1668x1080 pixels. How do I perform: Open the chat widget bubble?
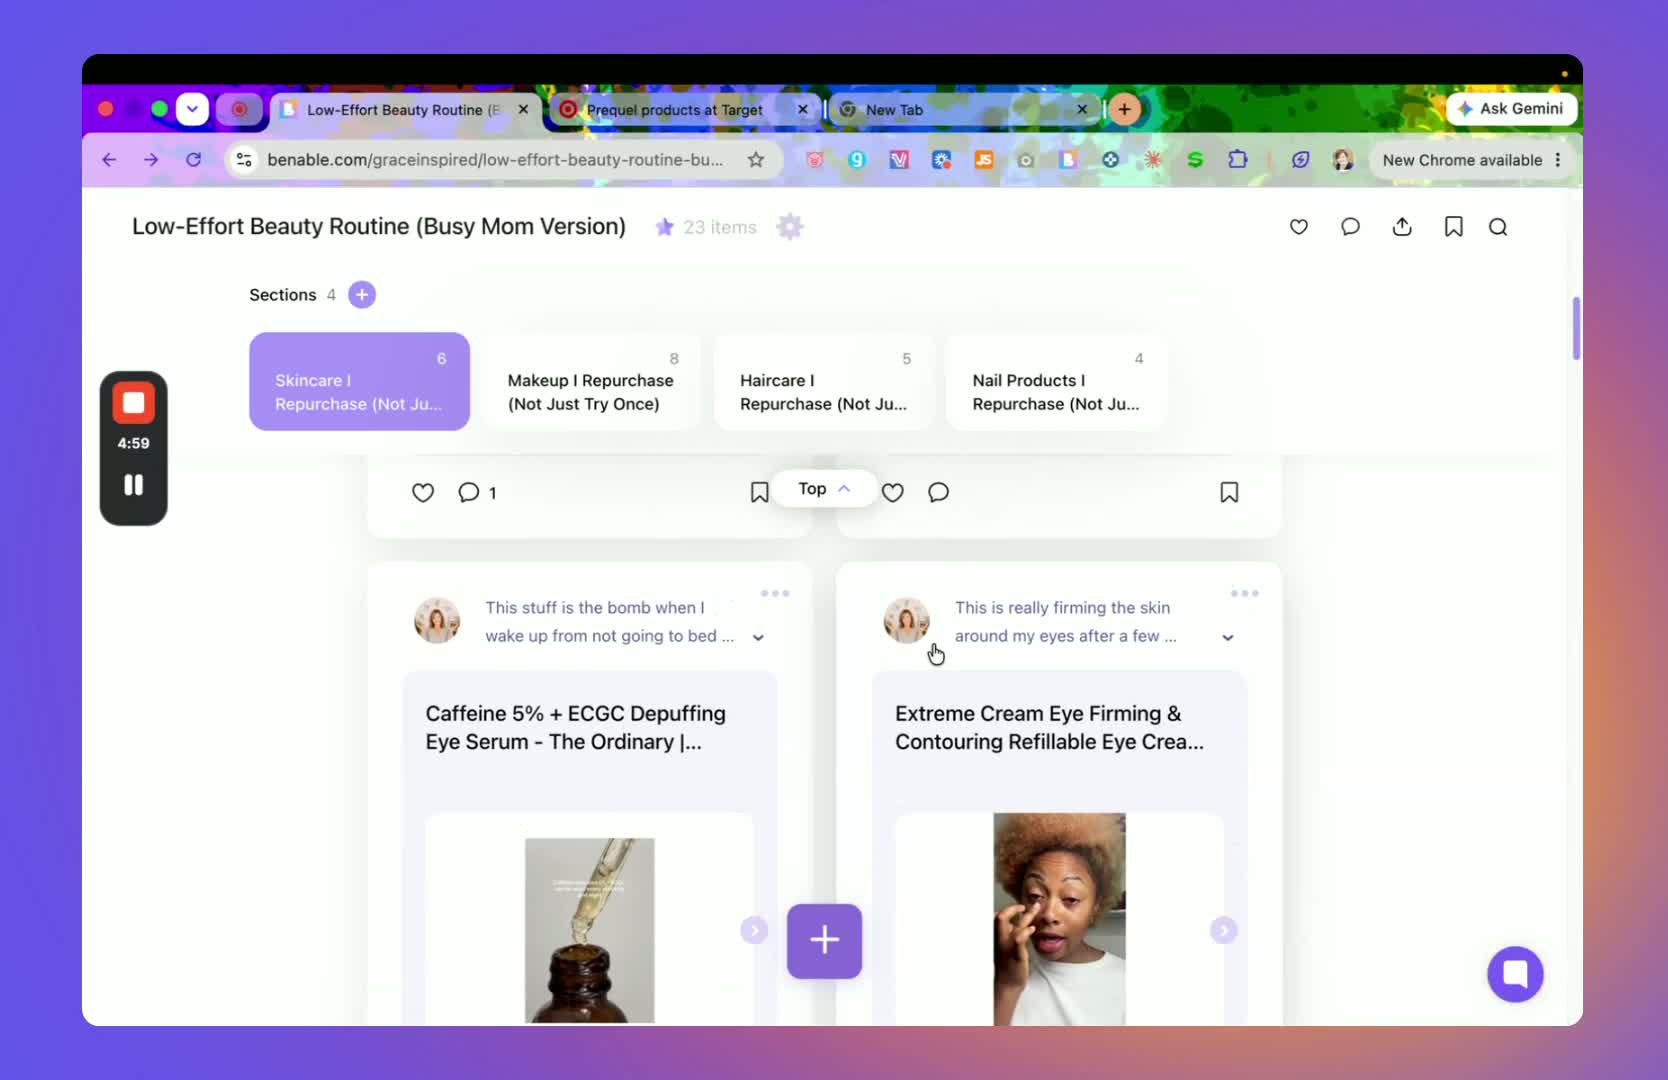coord(1515,974)
